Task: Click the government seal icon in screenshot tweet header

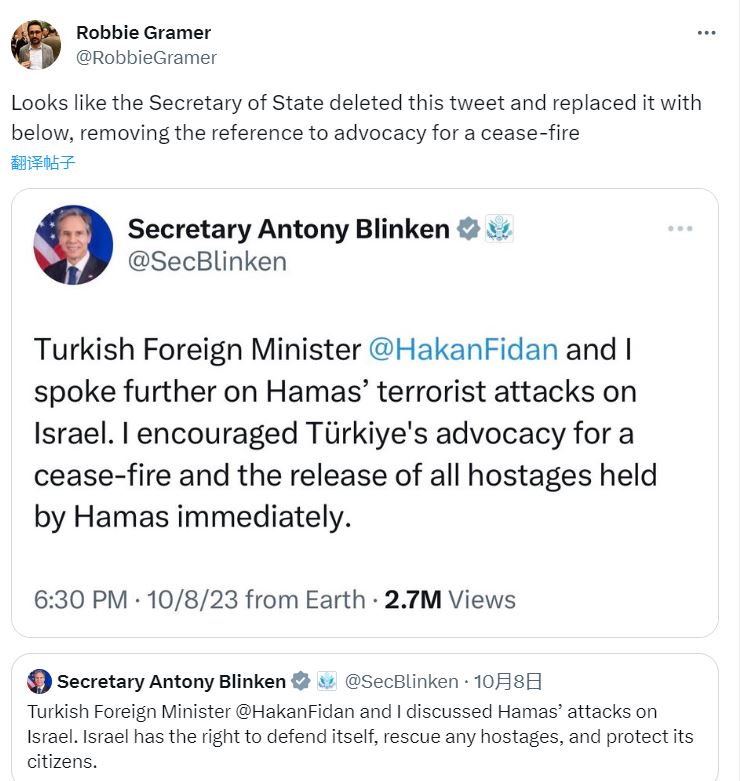Action: click(499, 229)
